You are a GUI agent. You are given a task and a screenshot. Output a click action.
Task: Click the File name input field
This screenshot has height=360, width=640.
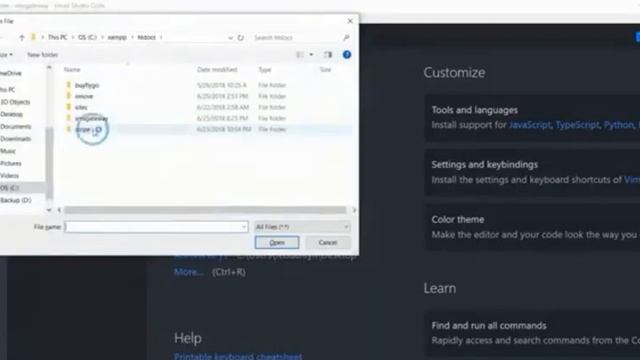click(x=156, y=227)
